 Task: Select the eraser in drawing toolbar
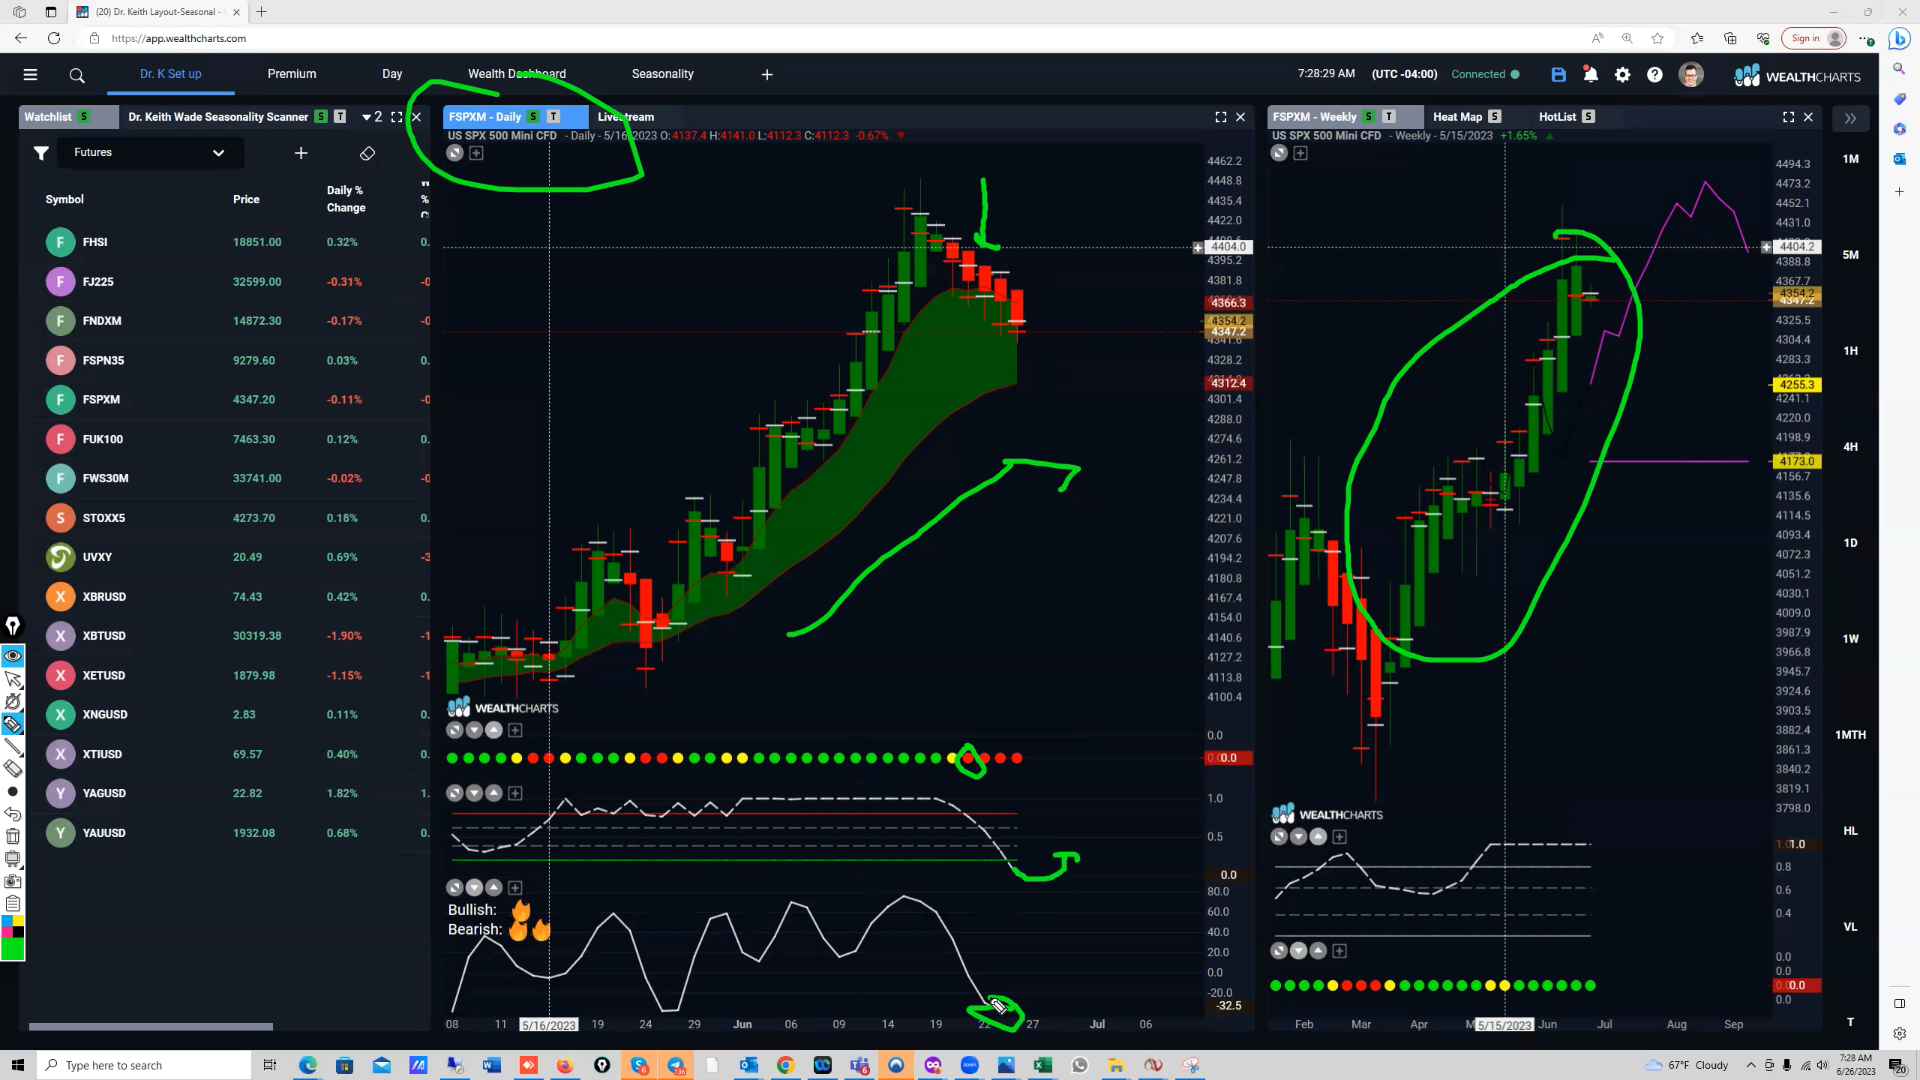[13, 768]
